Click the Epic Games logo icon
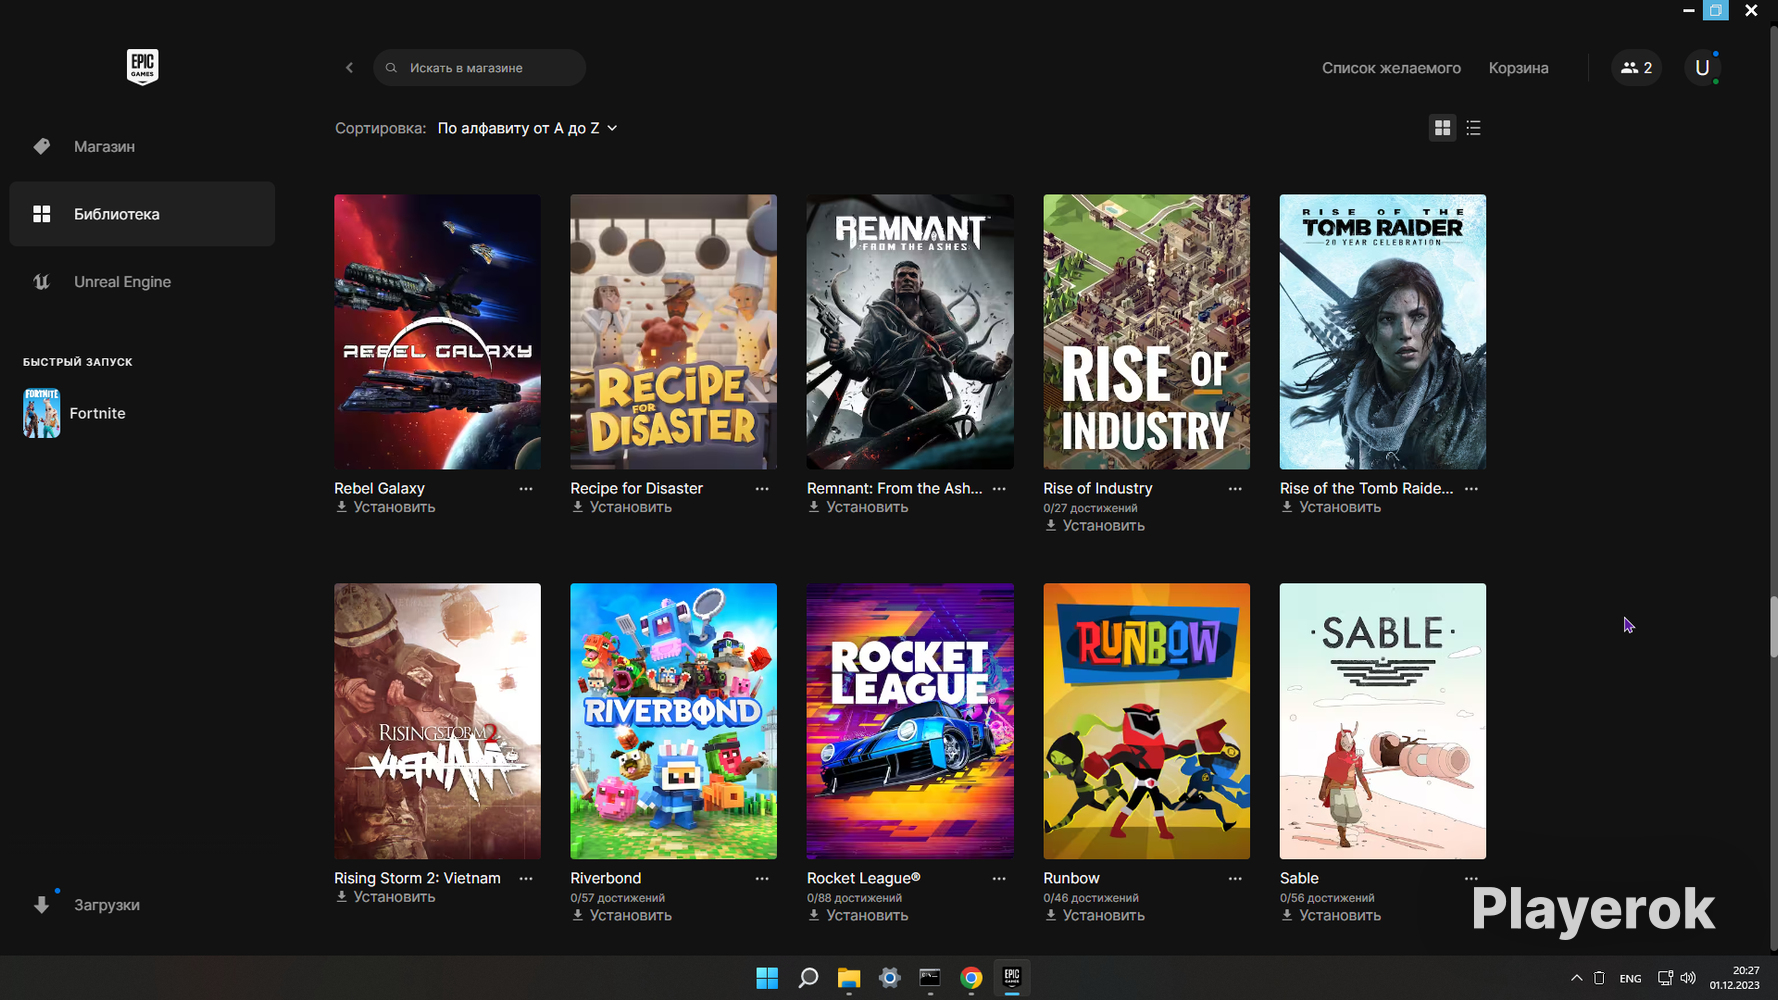1778x1000 pixels. [142, 67]
